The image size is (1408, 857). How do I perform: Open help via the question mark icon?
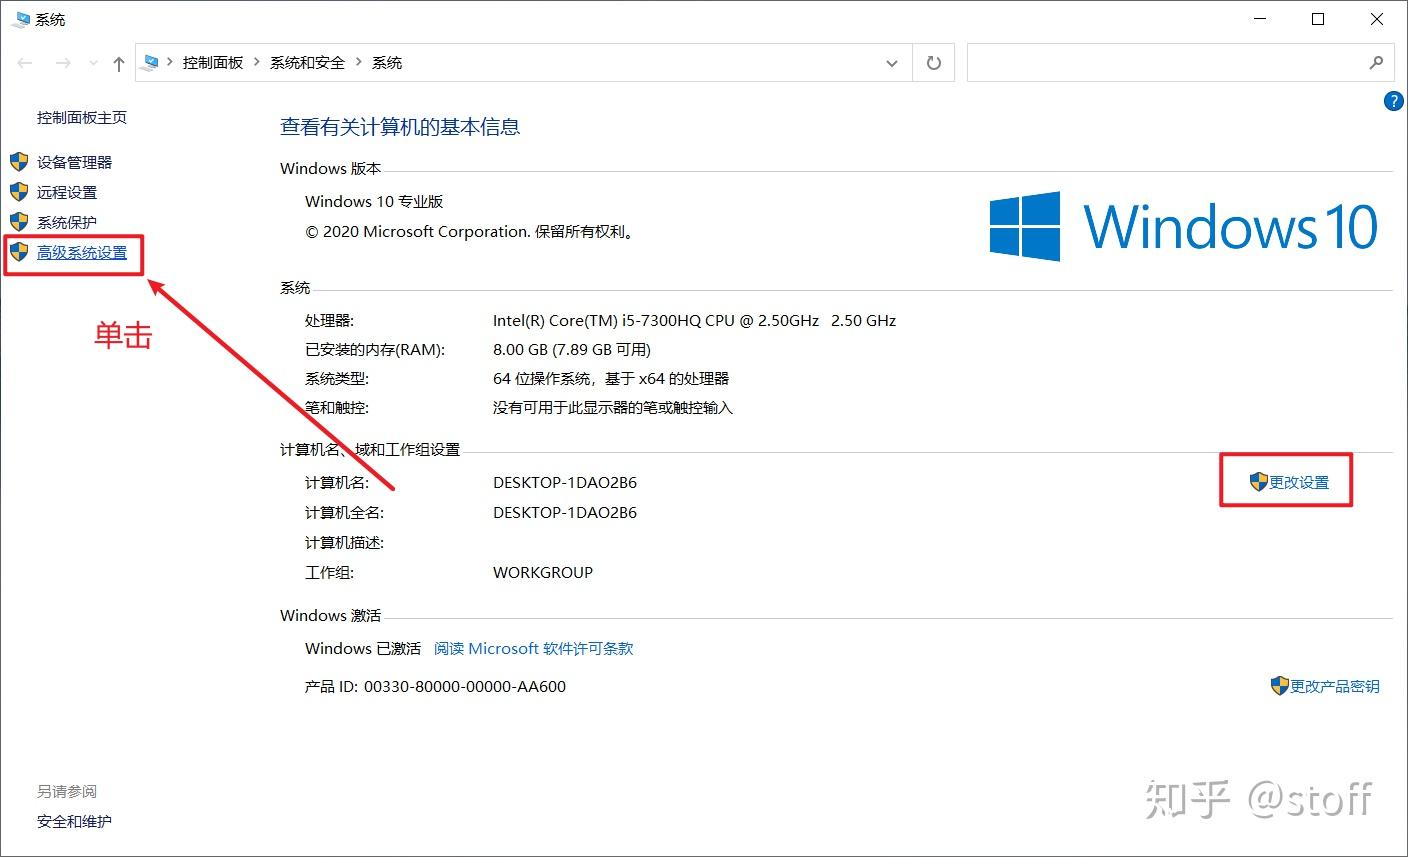click(x=1393, y=100)
